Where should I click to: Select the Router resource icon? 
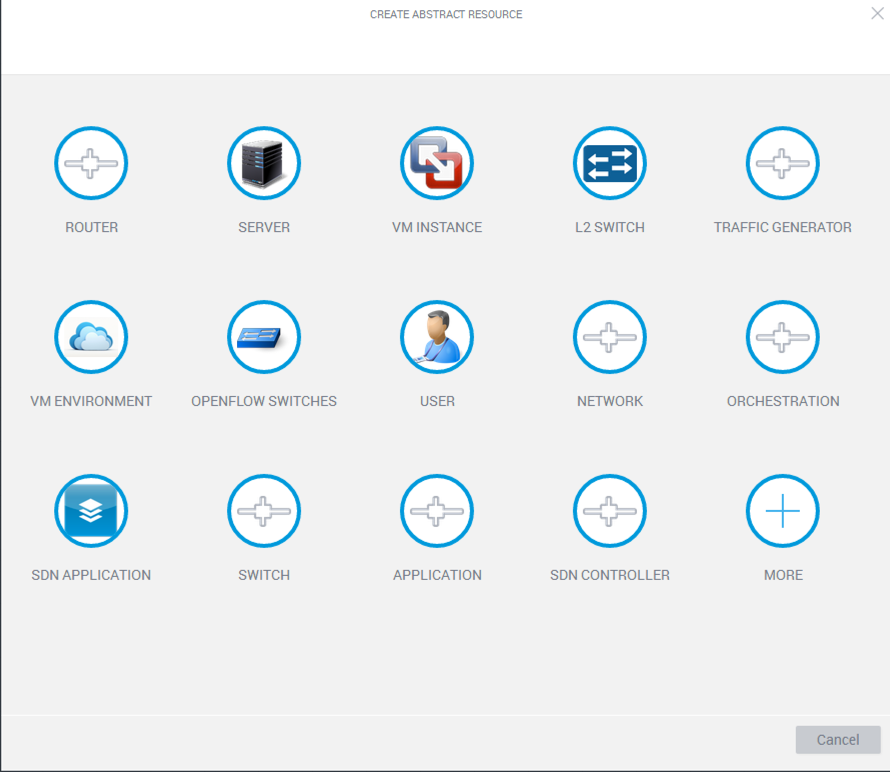pyautogui.click(x=91, y=163)
